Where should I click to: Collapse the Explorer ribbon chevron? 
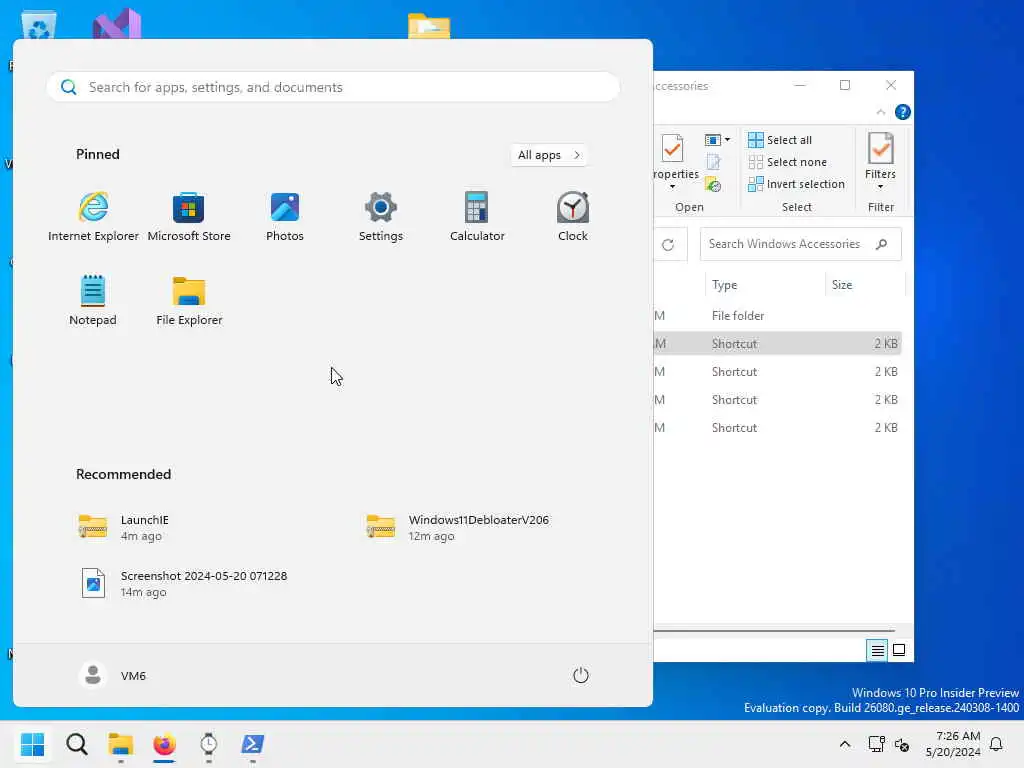pyautogui.click(x=880, y=112)
